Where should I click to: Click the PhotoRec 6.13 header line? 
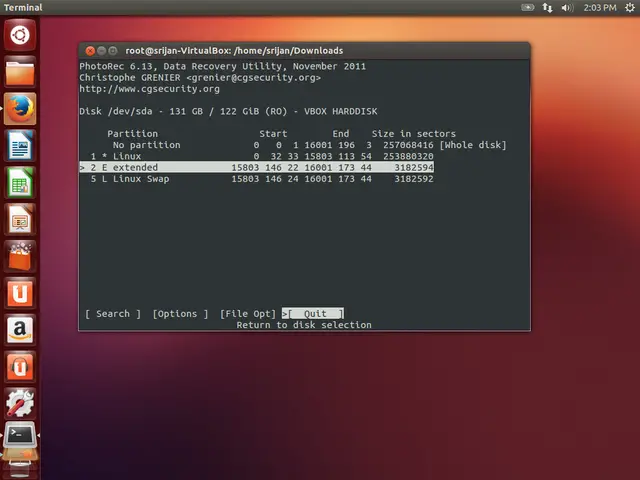click(222, 66)
